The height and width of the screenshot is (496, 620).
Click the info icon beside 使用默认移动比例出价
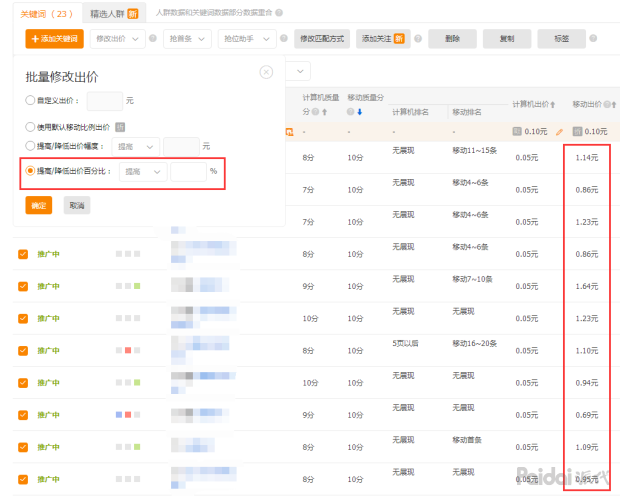(119, 127)
